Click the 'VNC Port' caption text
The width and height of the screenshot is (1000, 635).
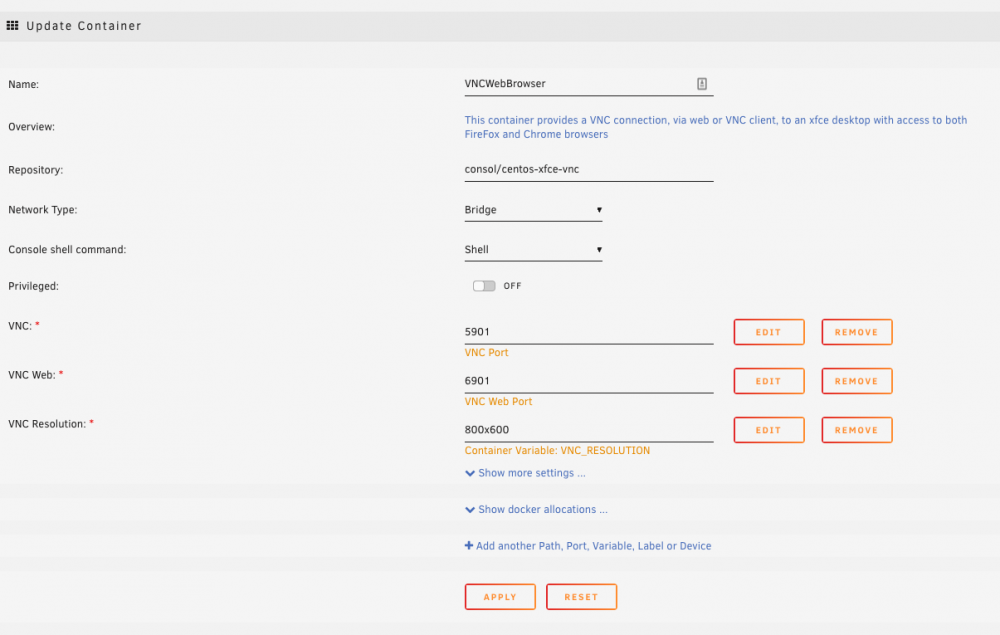click(x=487, y=353)
